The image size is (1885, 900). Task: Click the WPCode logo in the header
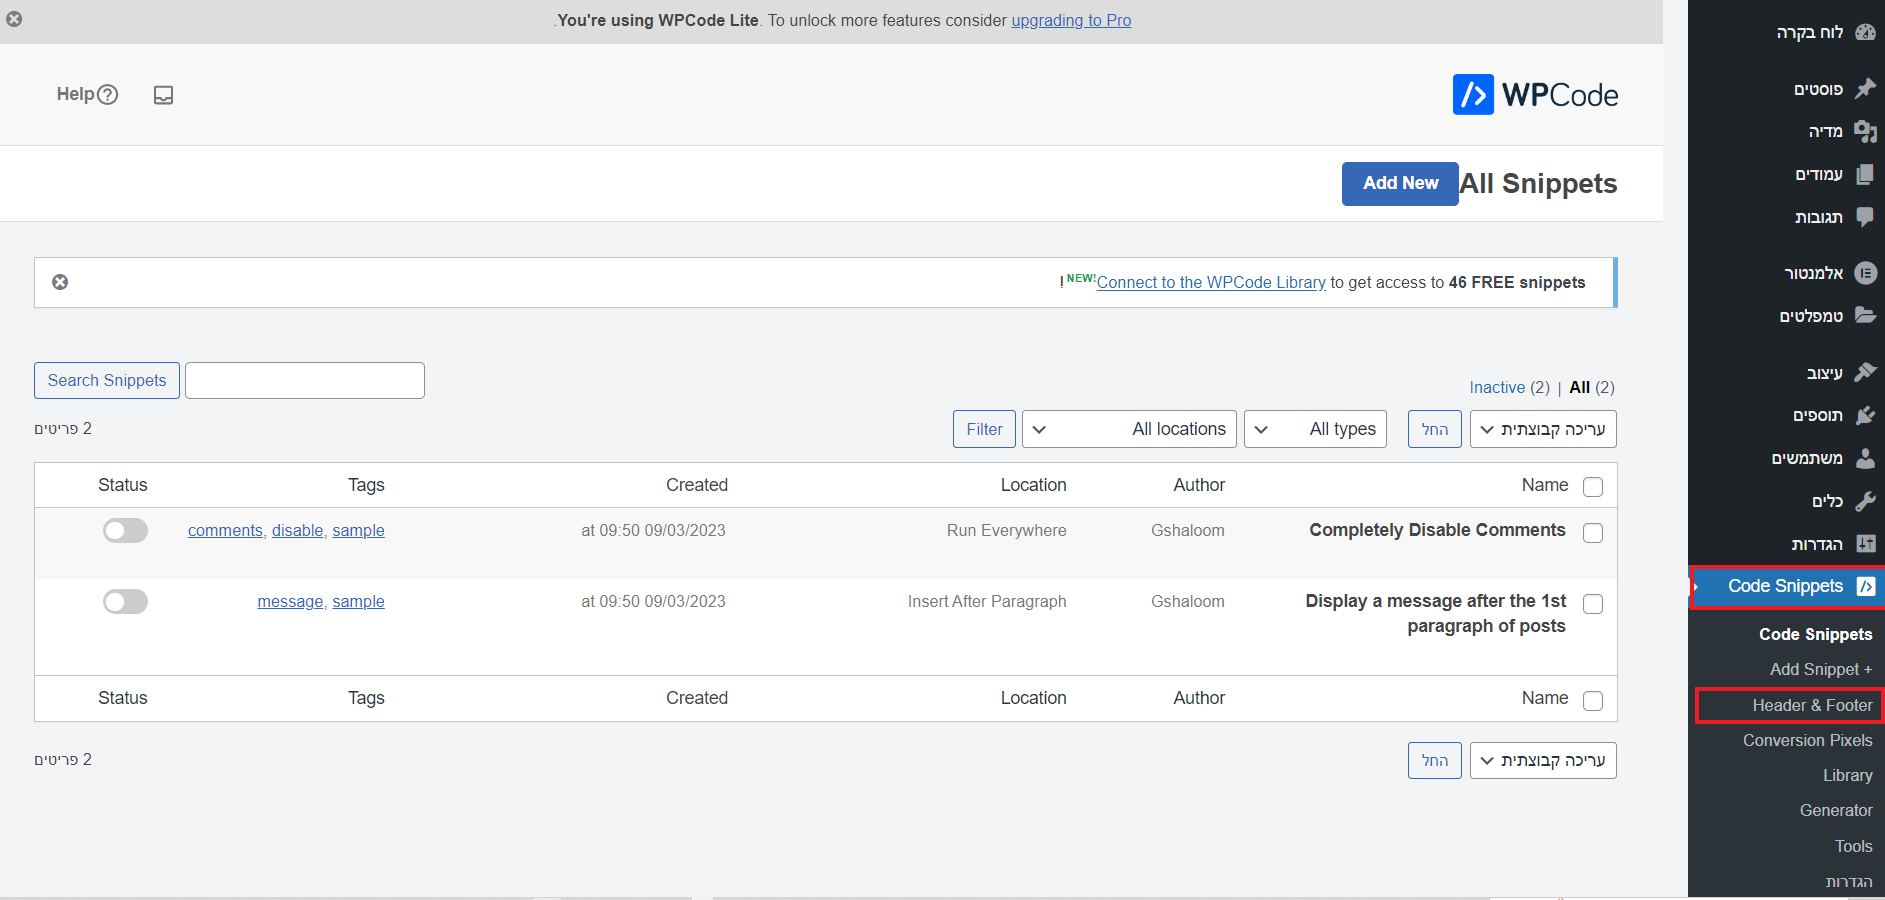coord(1535,95)
